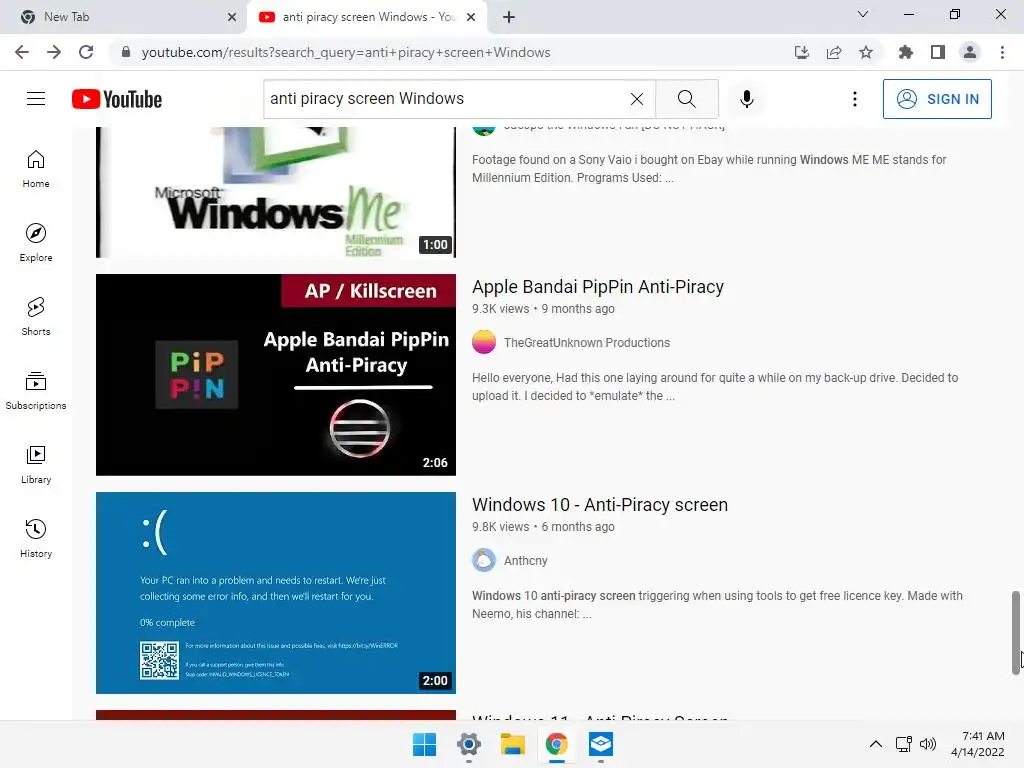Screen dimensions: 1024x768
Task: Open History in the sidebar
Action: click(36, 539)
